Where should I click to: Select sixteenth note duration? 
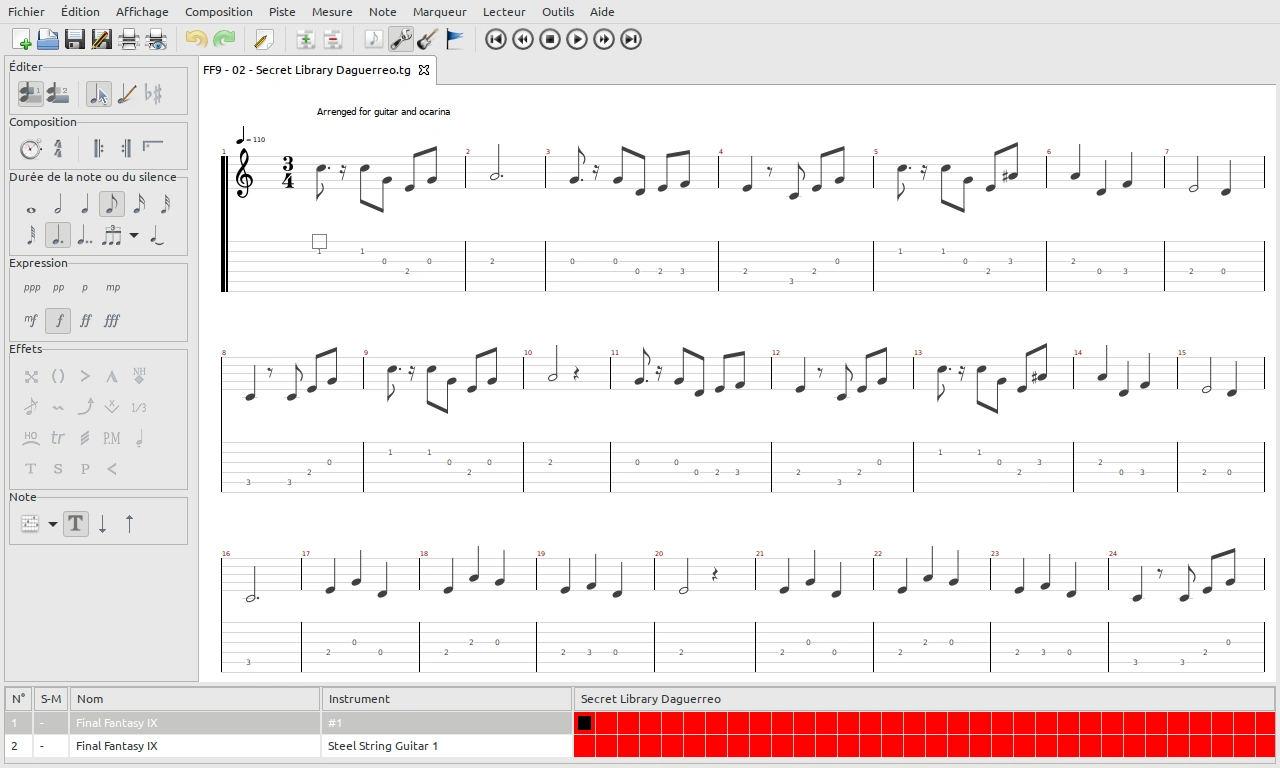[x=139, y=205]
